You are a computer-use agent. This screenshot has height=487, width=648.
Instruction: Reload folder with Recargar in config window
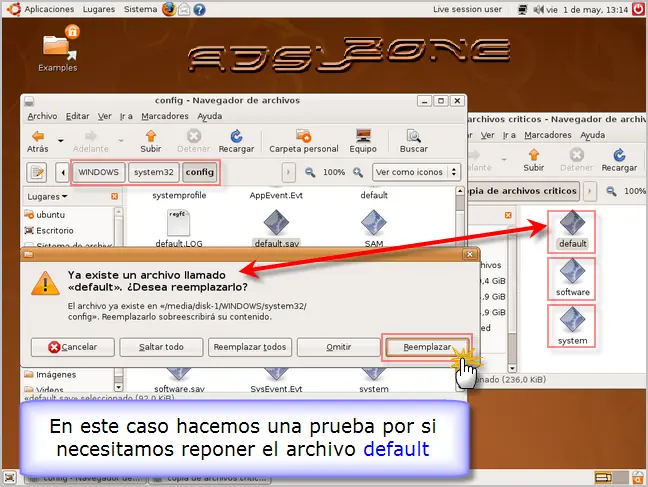236,141
